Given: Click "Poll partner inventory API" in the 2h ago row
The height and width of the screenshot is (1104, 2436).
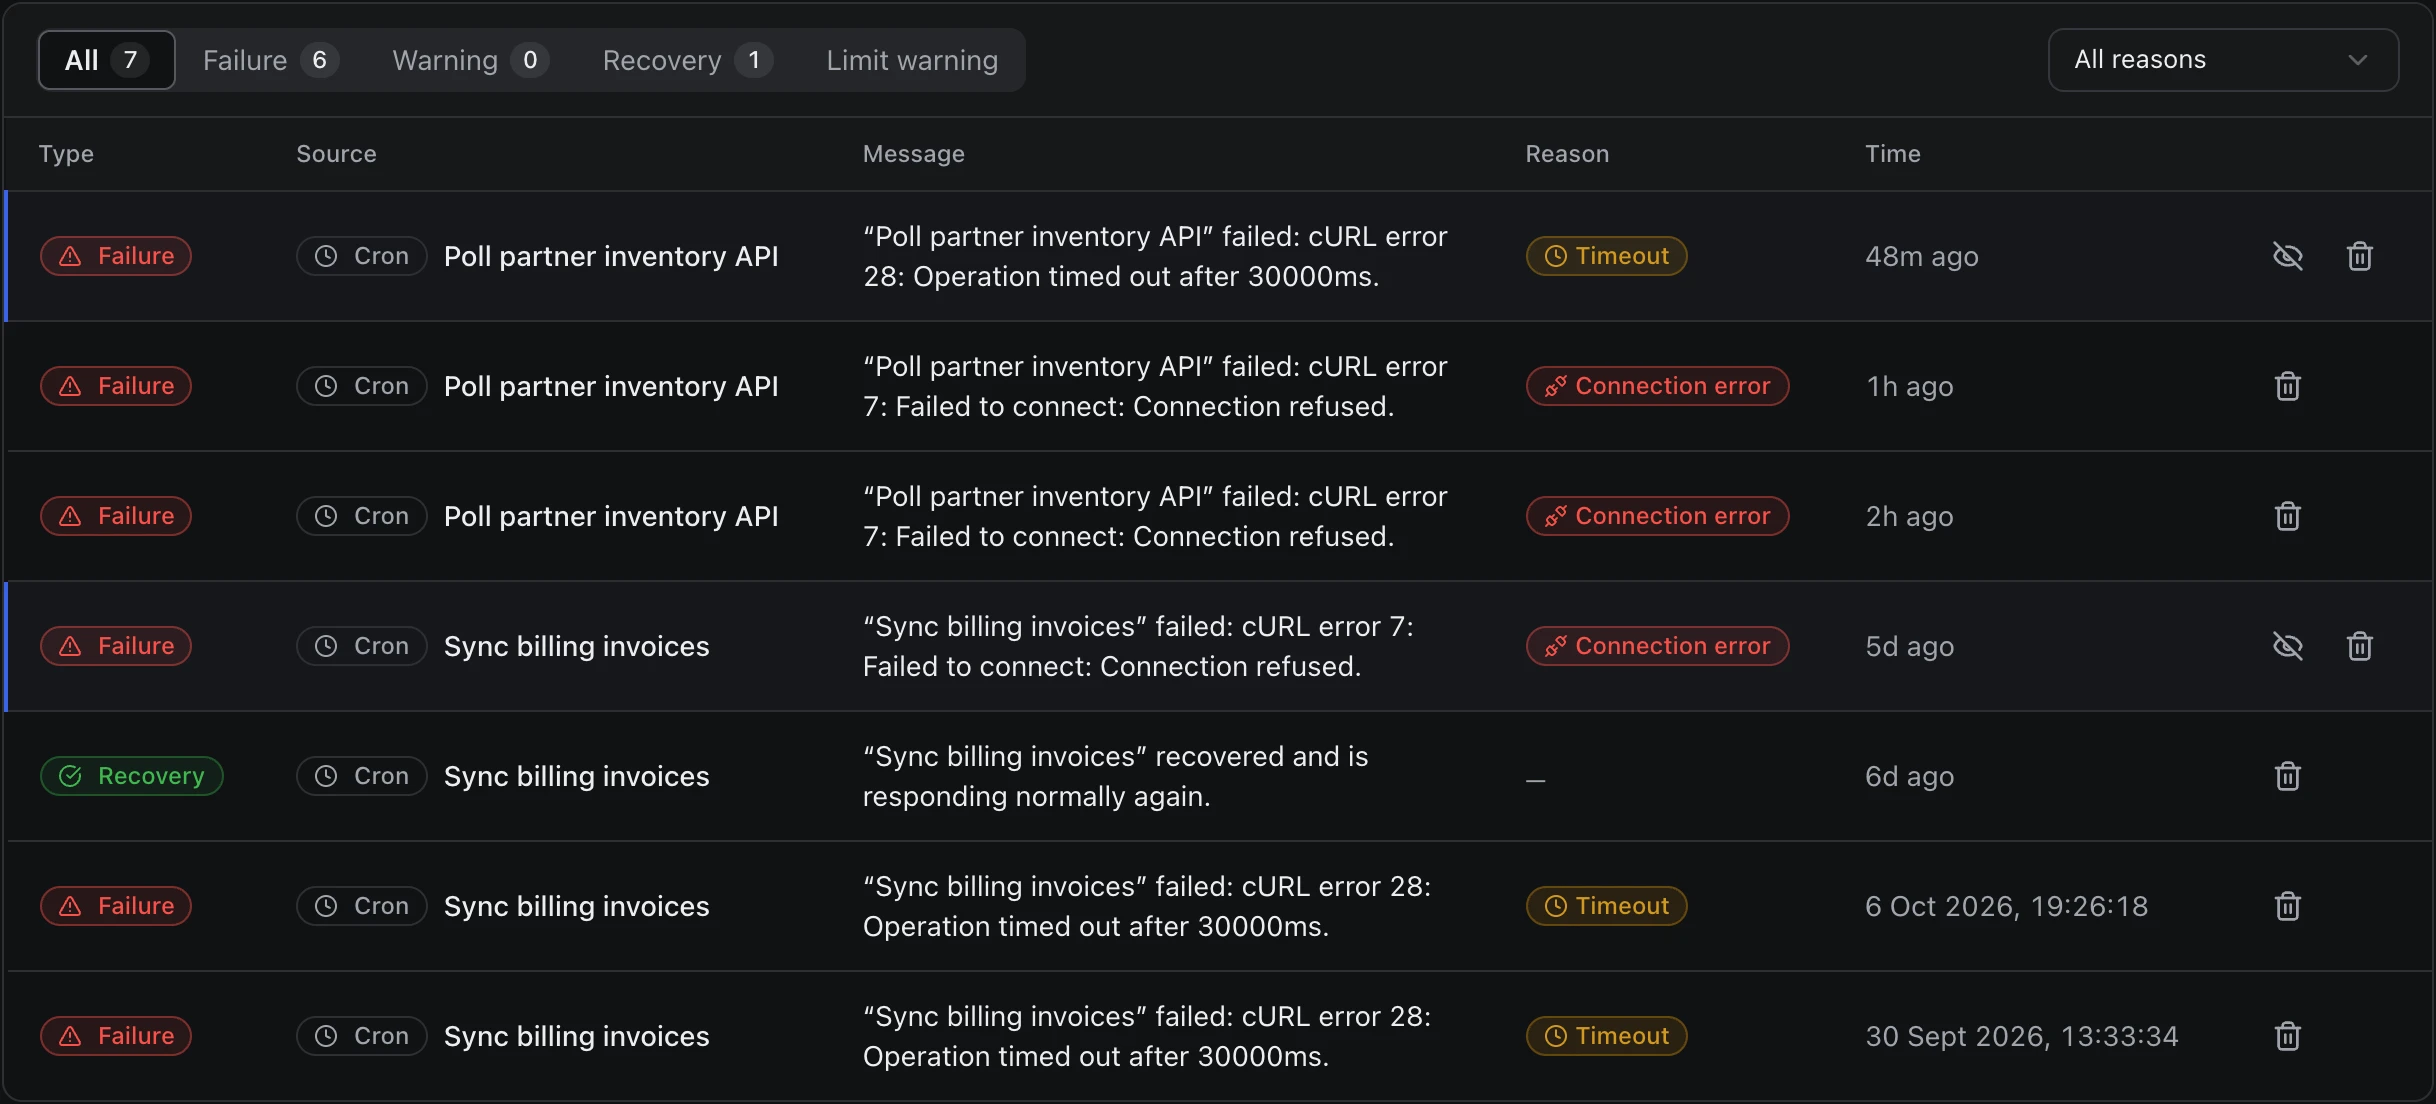Looking at the screenshot, I should tap(611, 517).
